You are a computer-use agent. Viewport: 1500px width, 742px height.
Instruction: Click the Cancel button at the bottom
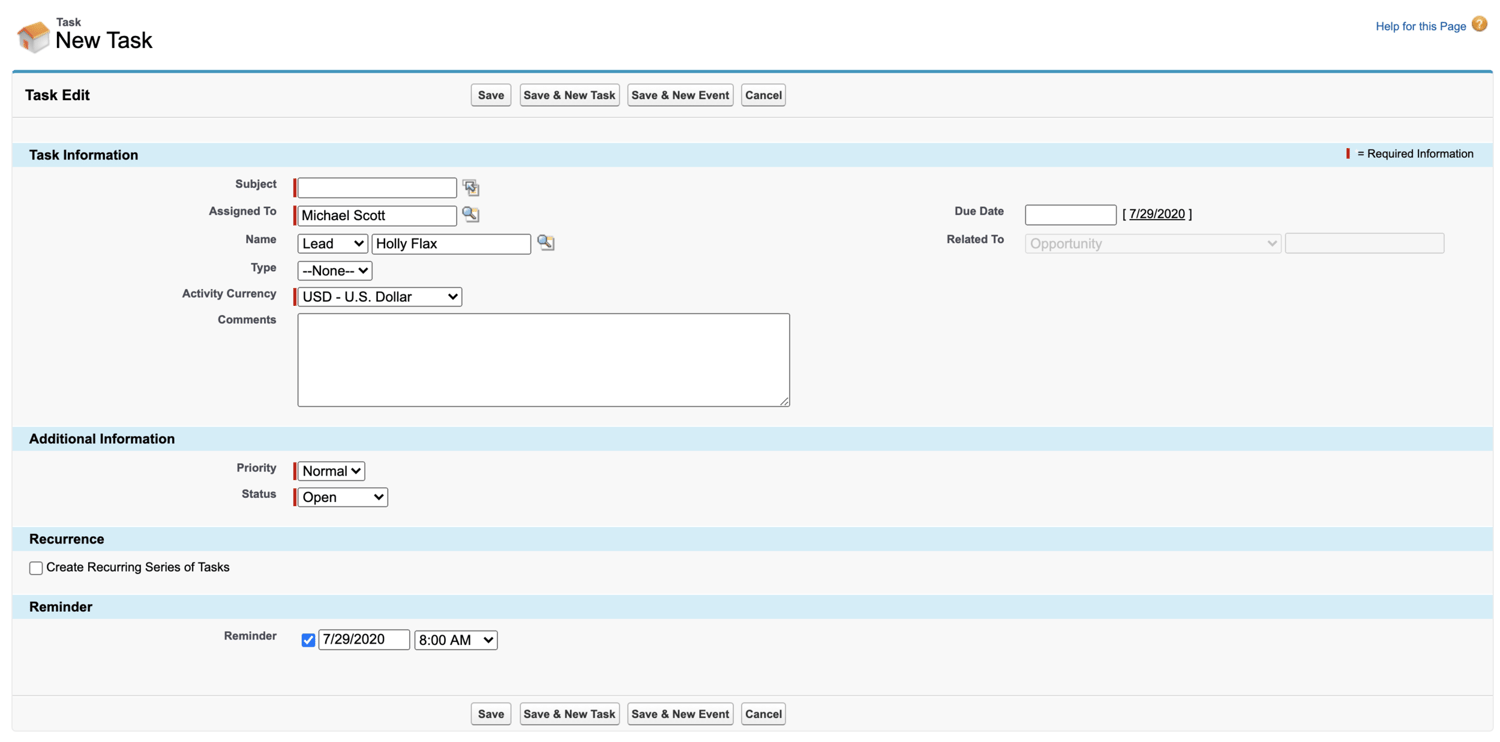pos(763,714)
